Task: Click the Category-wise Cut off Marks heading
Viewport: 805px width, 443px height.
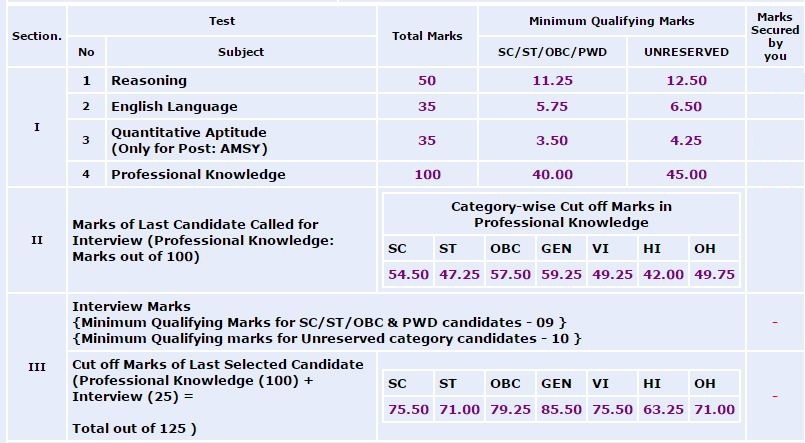Action: (x=561, y=214)
